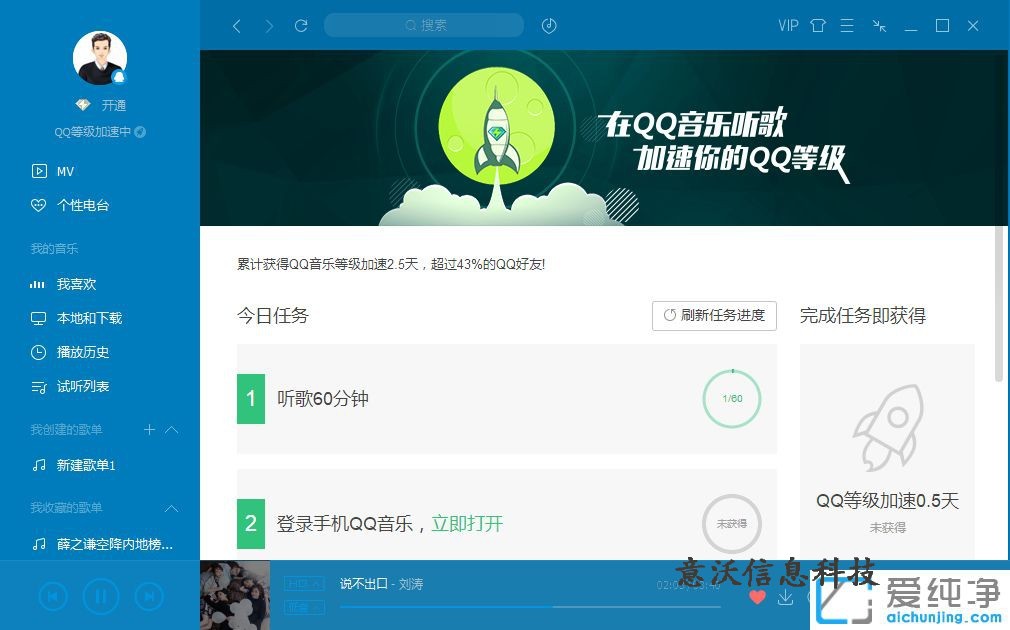Open the skin changer shirt icon
This screenshot has height=630, width=1010.
(x=818, y=26)
